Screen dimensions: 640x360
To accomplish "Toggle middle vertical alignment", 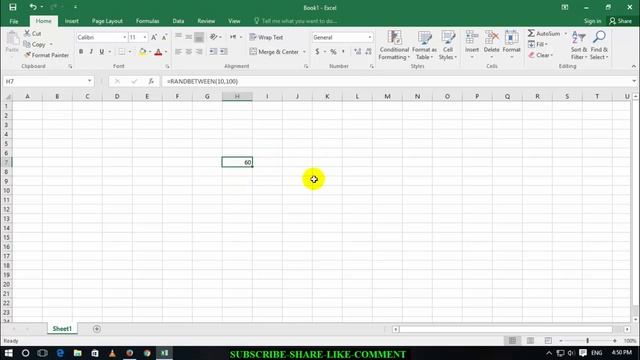I will [x=189, y=37].
